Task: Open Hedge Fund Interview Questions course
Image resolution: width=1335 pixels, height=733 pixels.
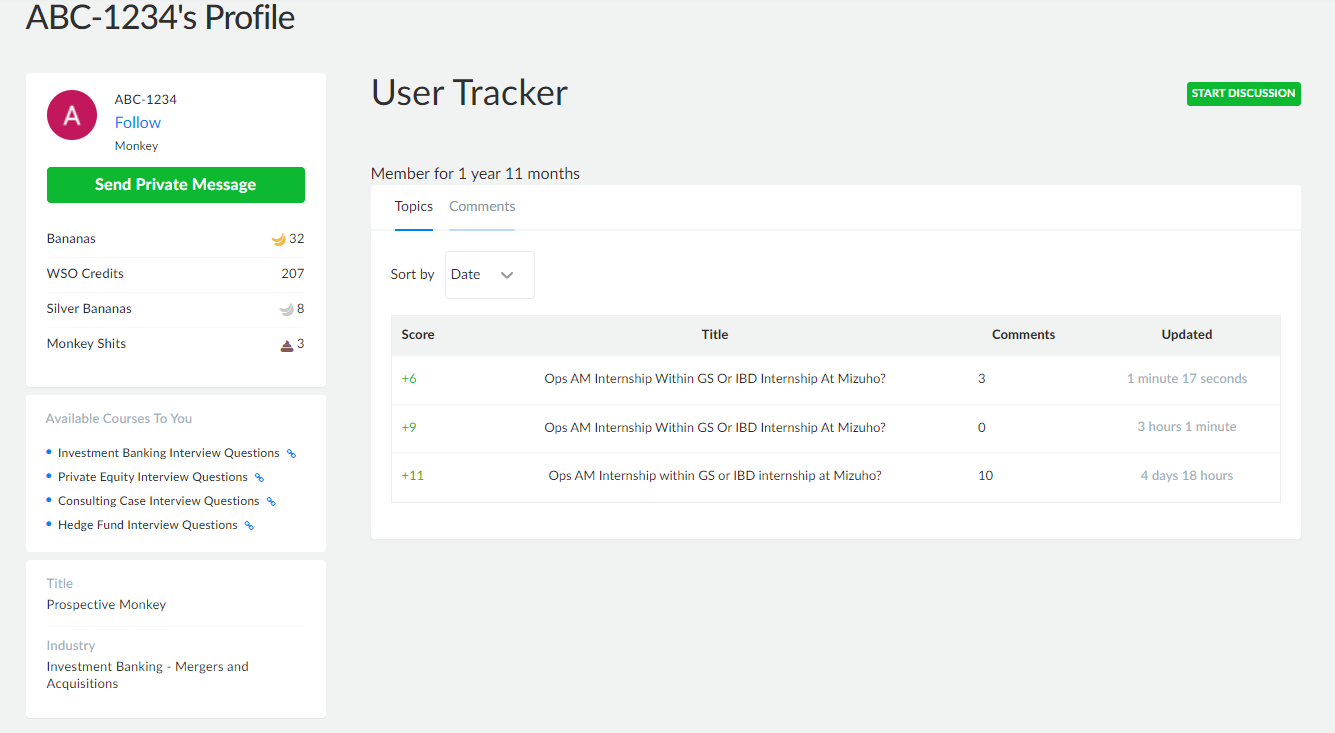Action: pos(148,525)
